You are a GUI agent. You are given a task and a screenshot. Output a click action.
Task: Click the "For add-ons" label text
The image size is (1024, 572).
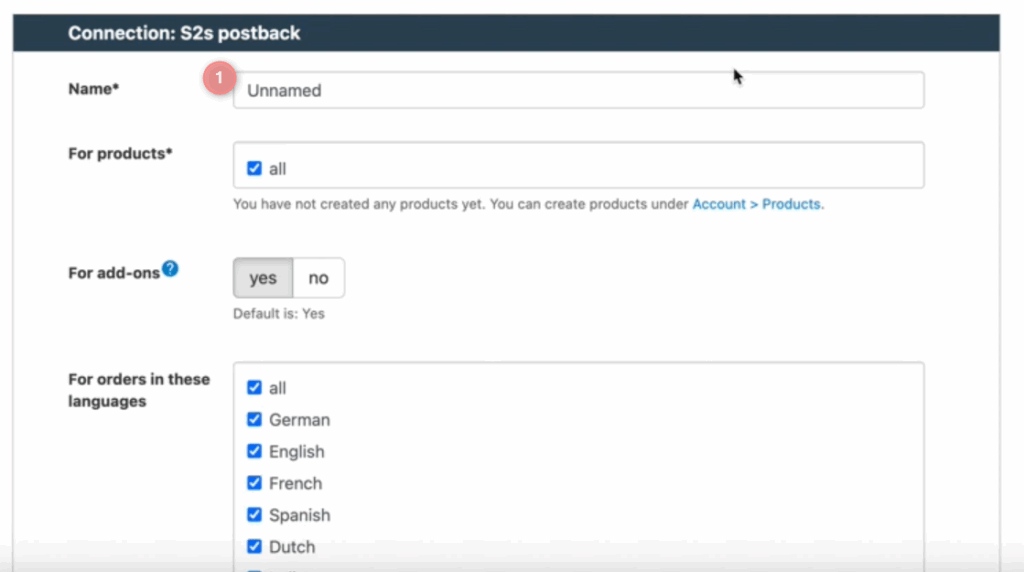click(114, 273)
